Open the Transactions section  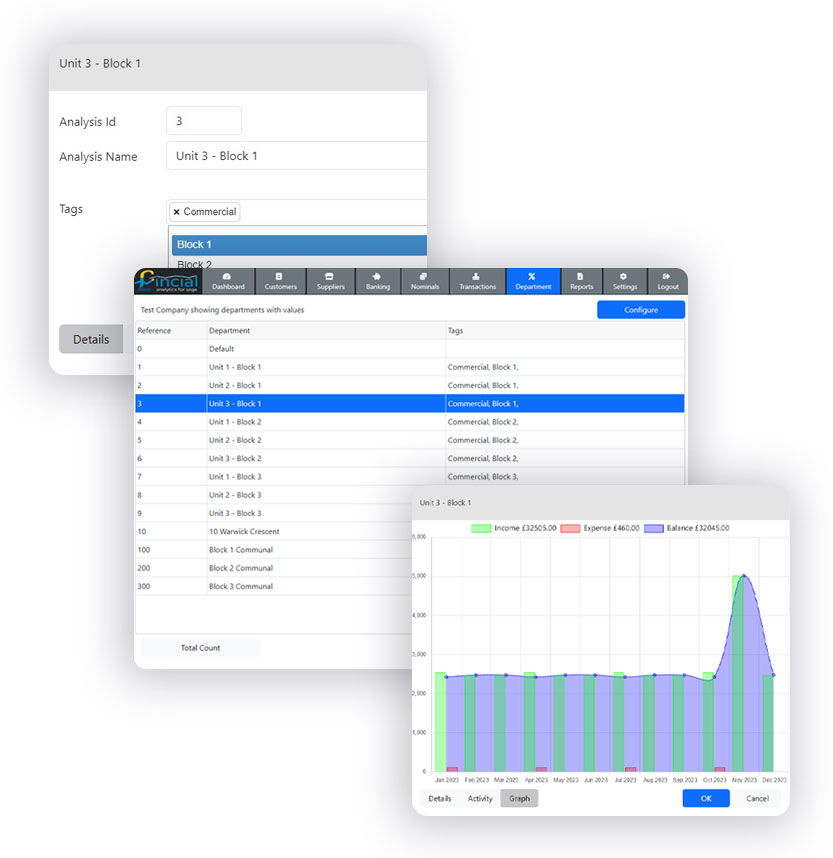tap(477, 281)
